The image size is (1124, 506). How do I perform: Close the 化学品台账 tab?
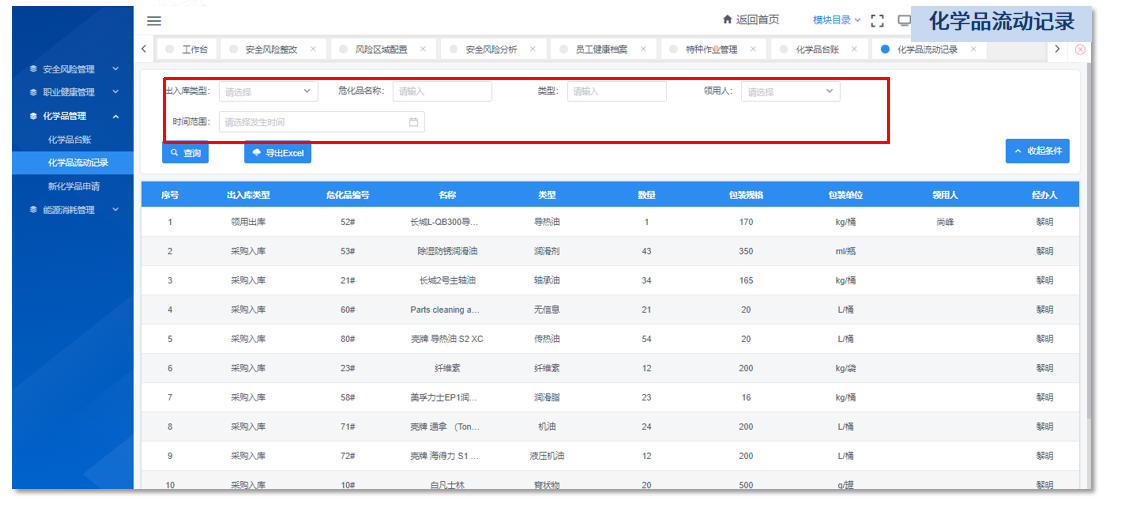click(853, 49)
